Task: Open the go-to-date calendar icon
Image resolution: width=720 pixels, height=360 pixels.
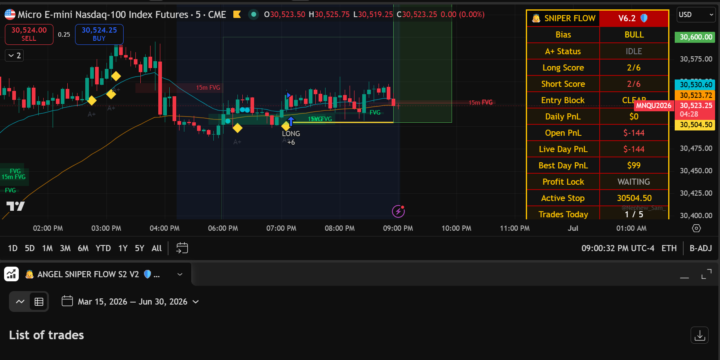Action: pos(182,248)
